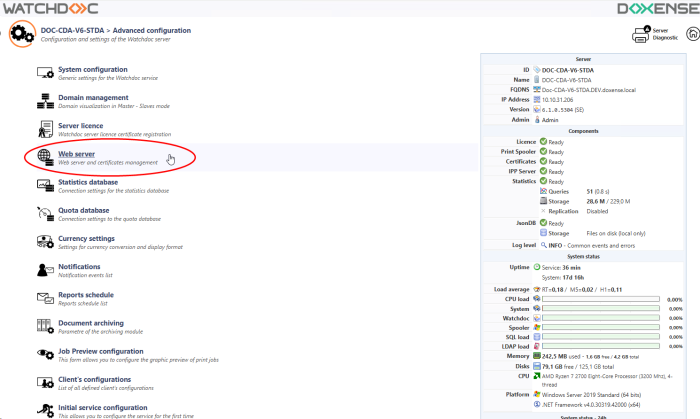Open the Web server link
The image size is (700, 419).
[x=77, y=154]
